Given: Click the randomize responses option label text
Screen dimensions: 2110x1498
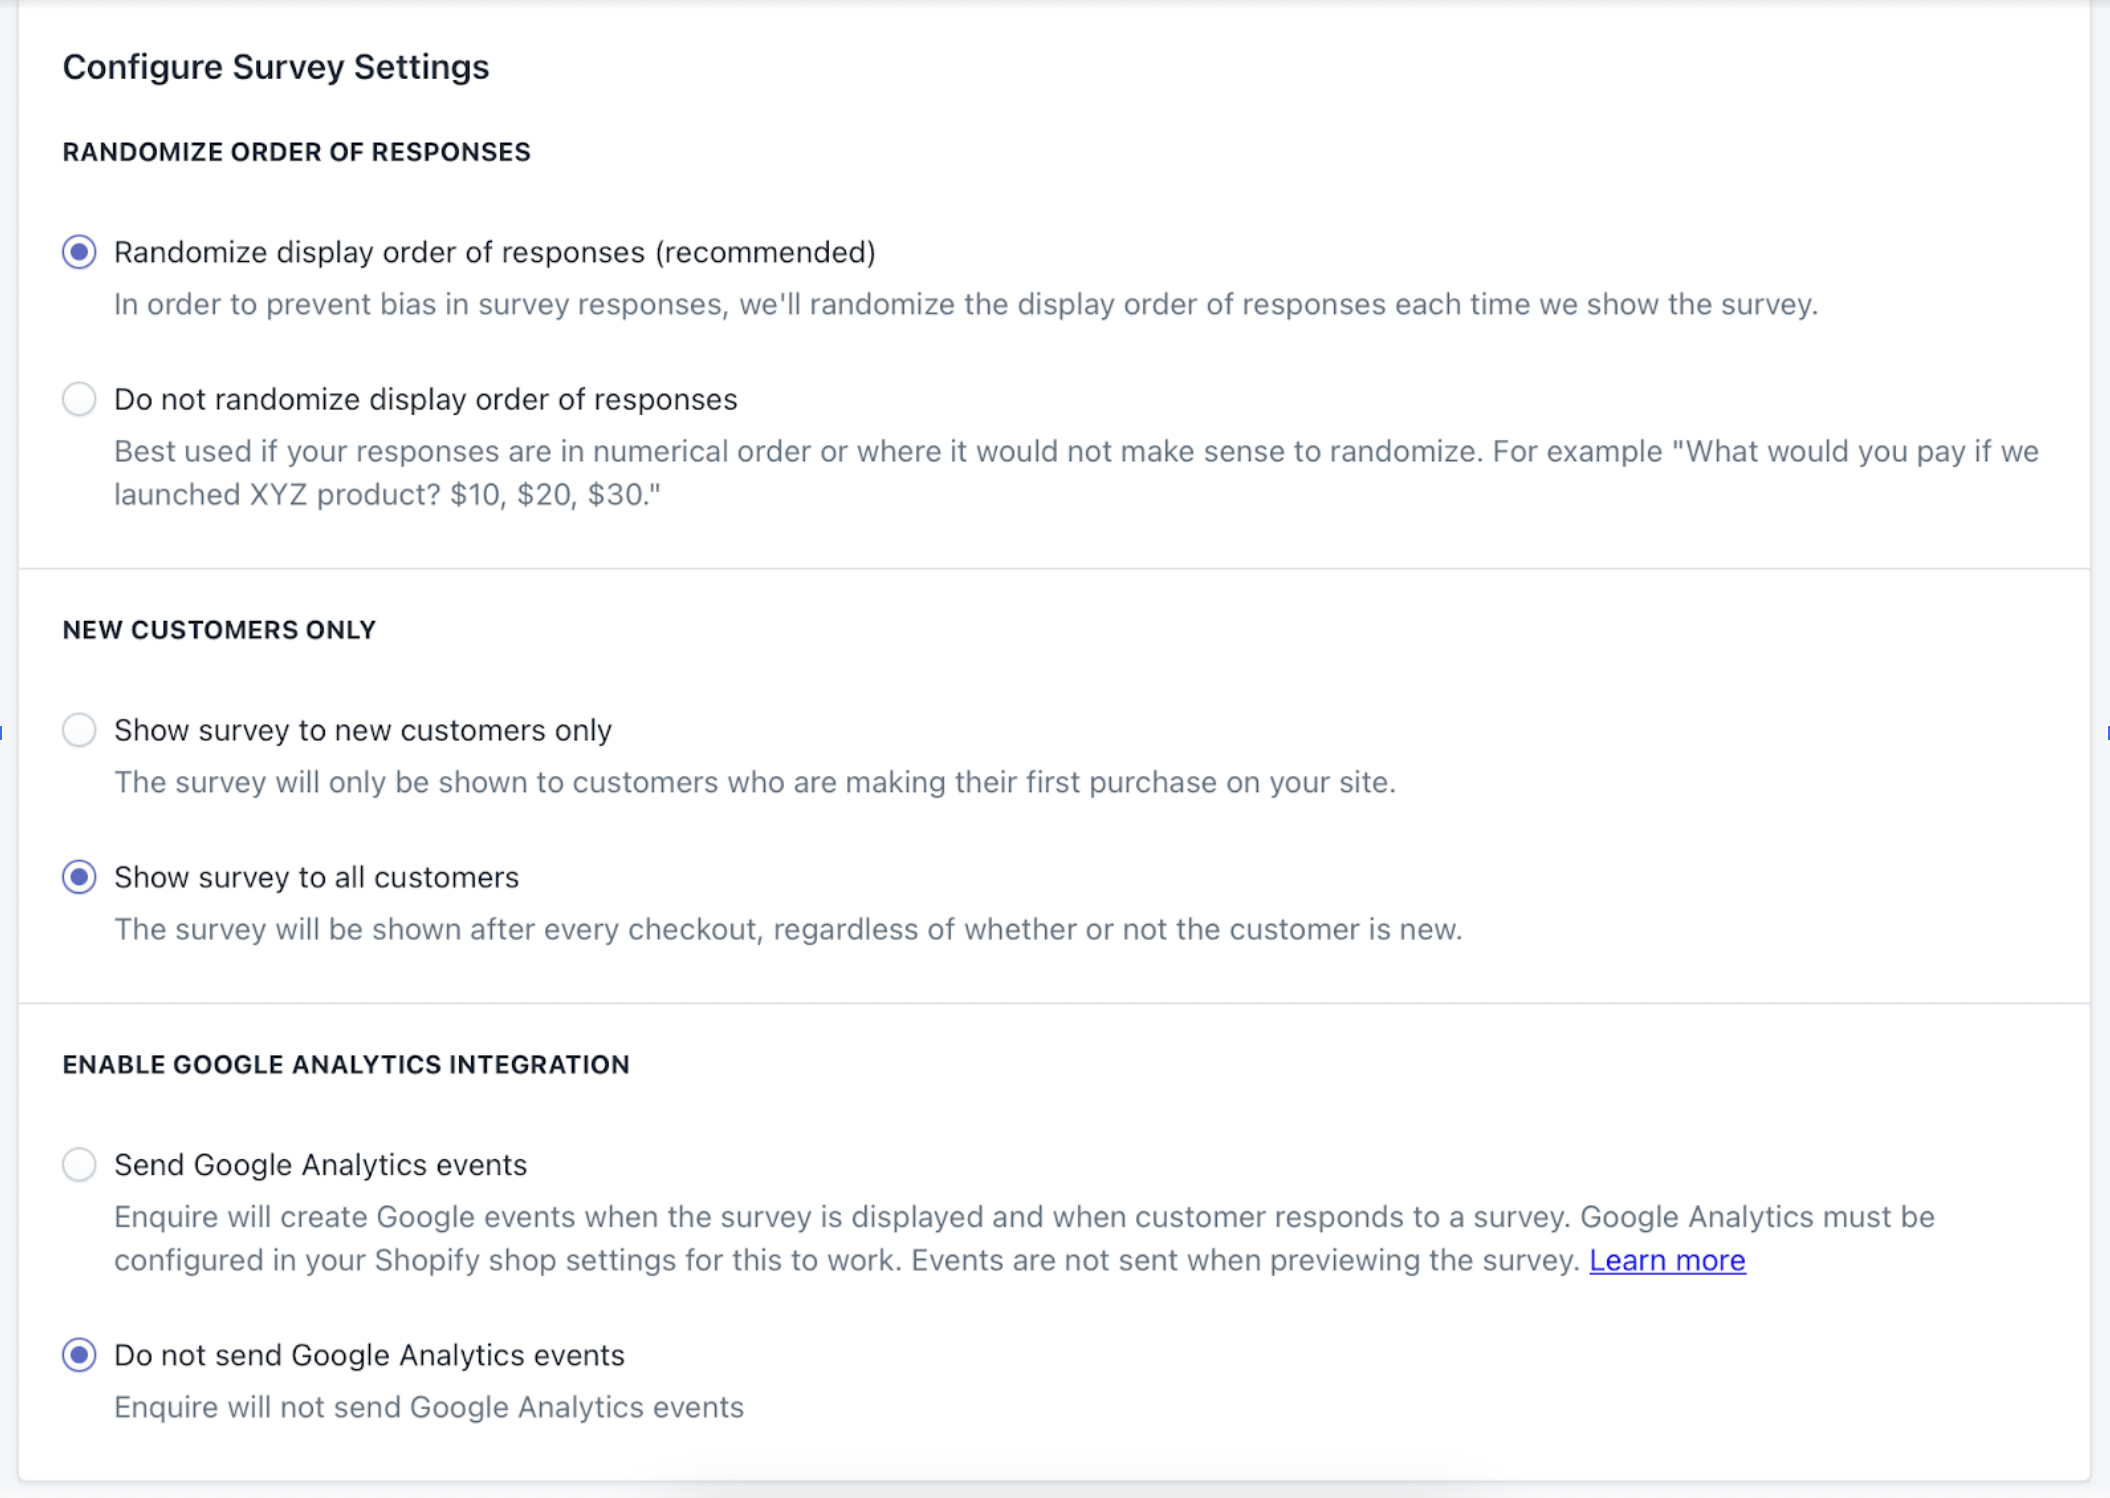Looking at the screenshot, I should click(x=494, y=253).
